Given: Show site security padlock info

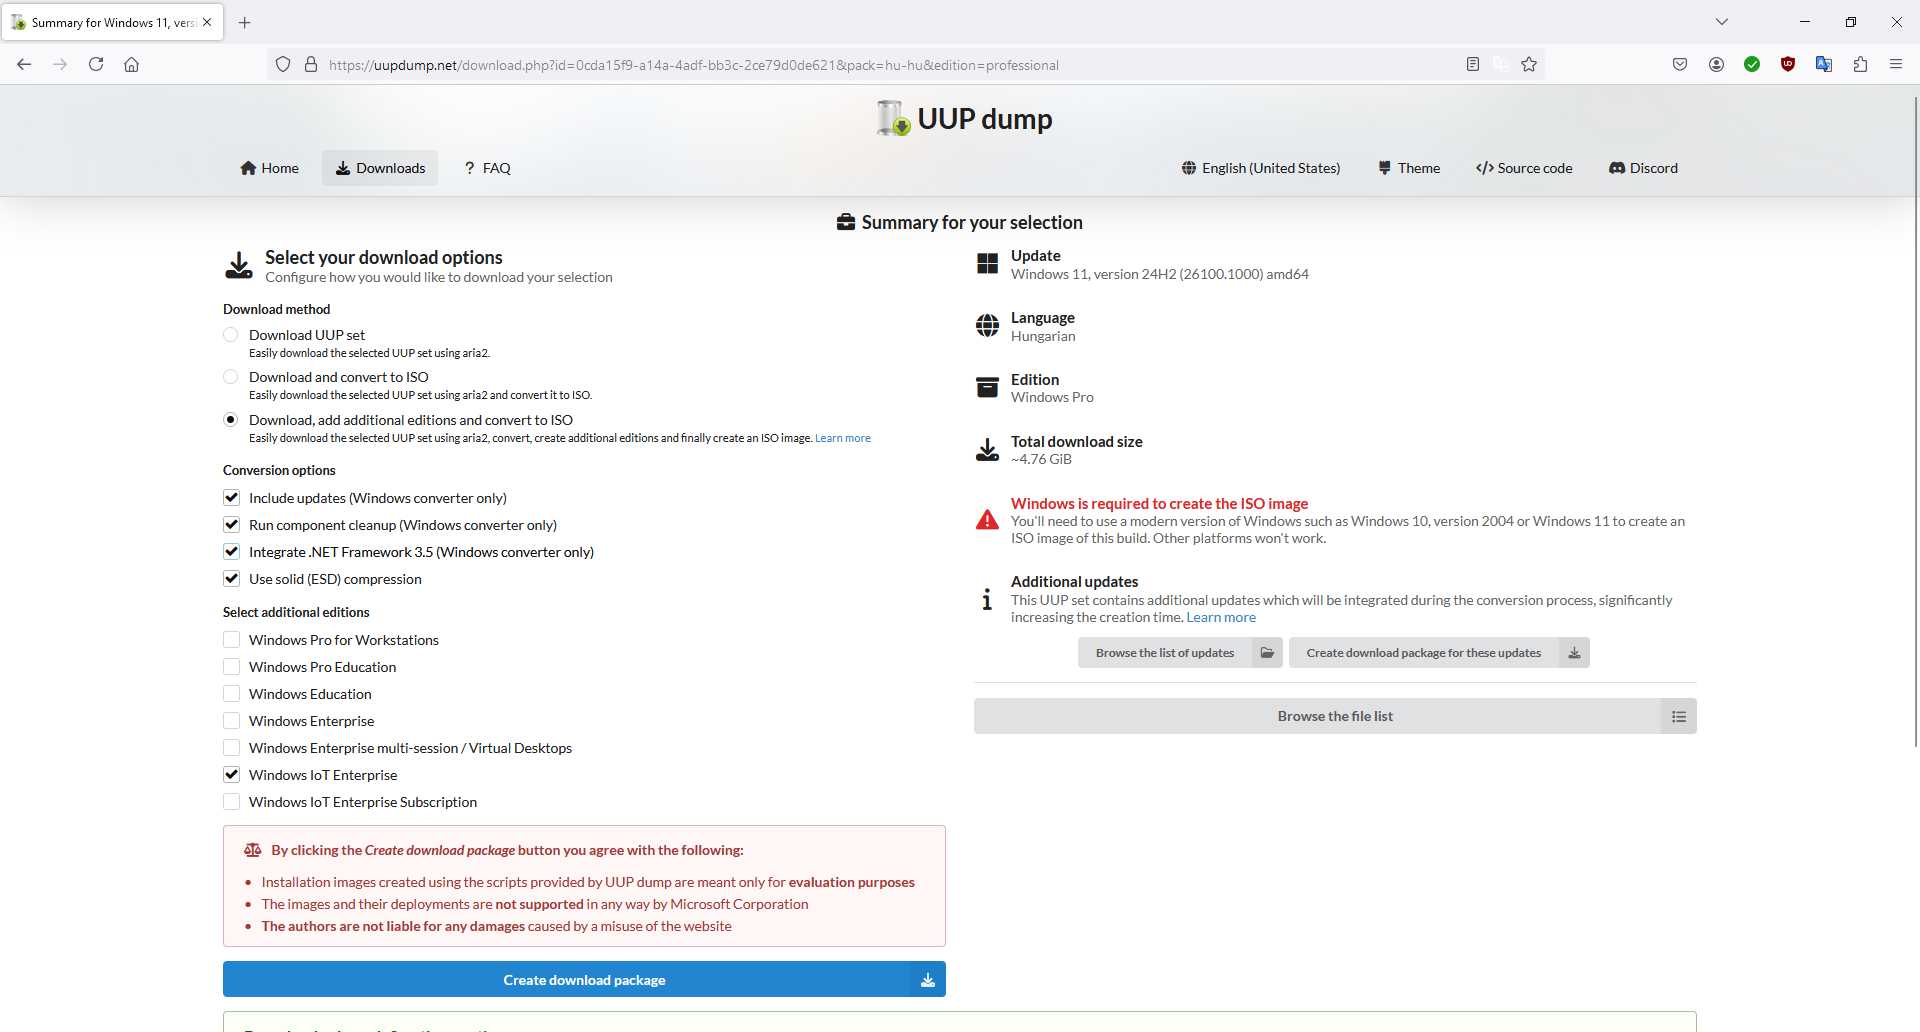Looking at the screenshot, I should 311,64.
